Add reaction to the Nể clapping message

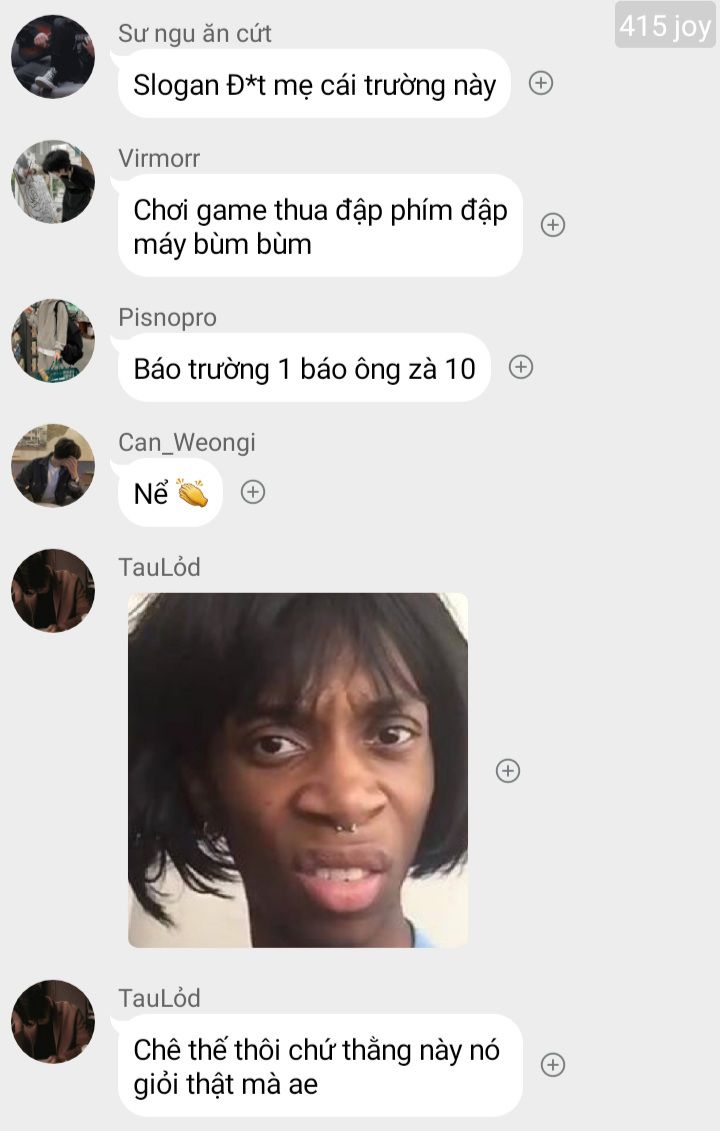[x=253, y=492]
